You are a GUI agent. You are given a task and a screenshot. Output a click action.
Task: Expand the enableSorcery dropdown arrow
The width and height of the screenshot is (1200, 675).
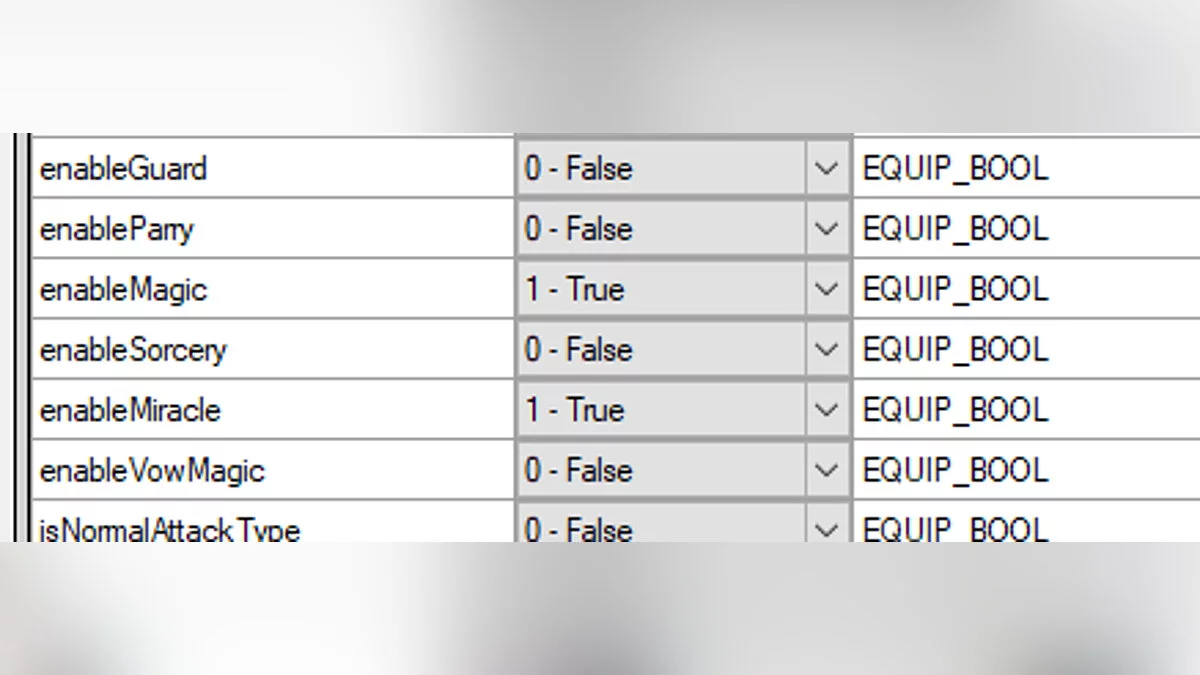click(826, 350)
